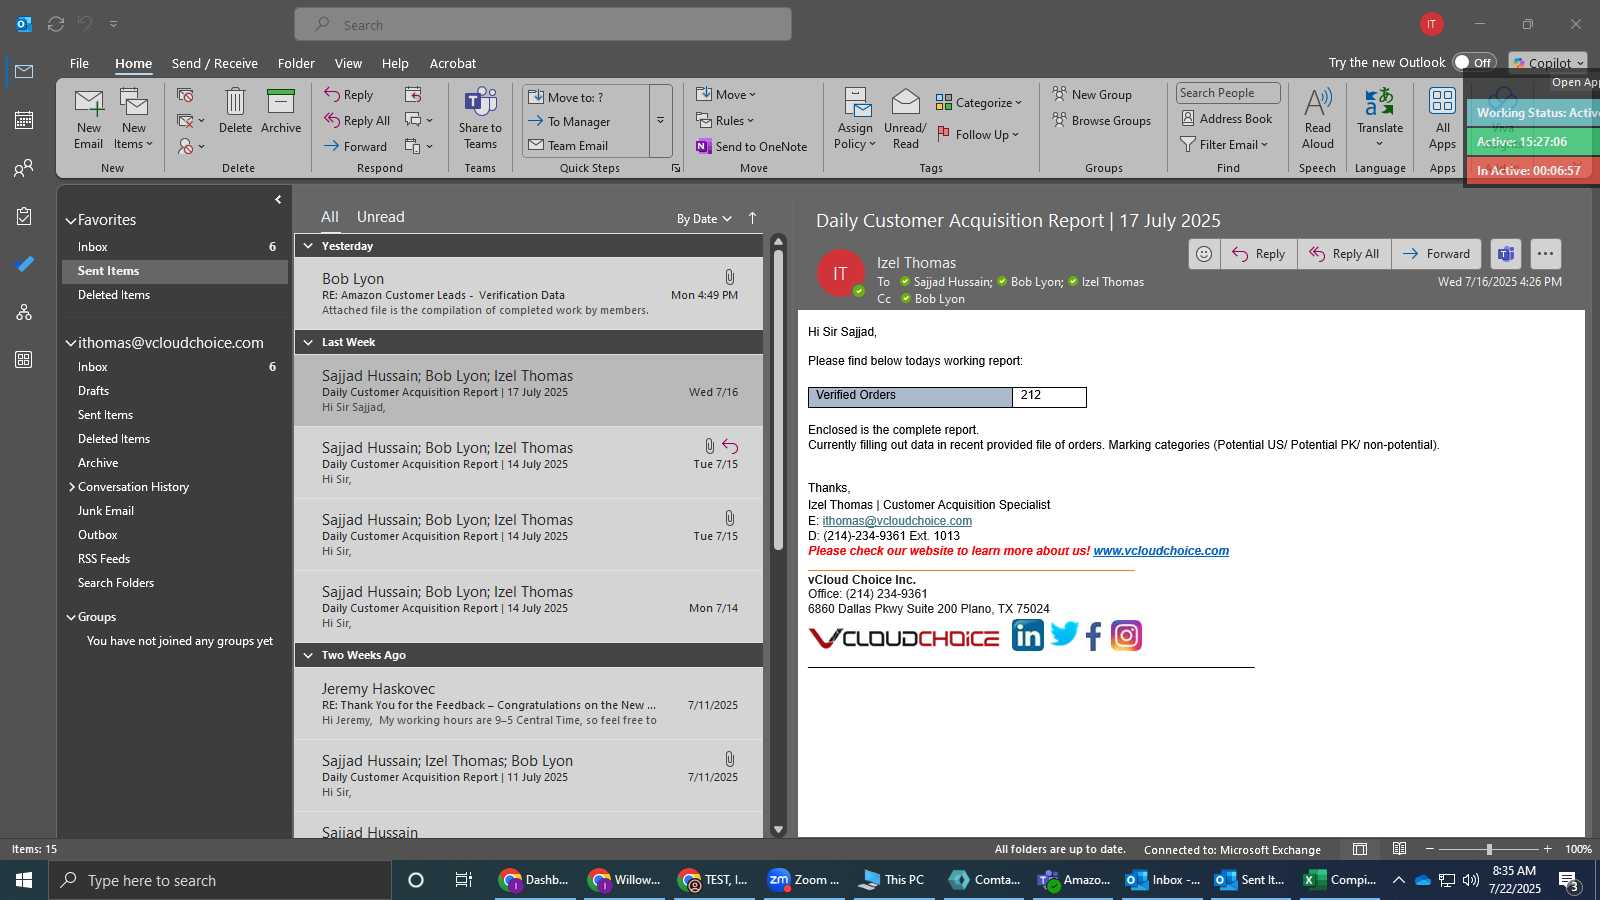Screen dimensions: 1600x900
Task: Collapse the Favorites folder group
Action: [71, 220]
